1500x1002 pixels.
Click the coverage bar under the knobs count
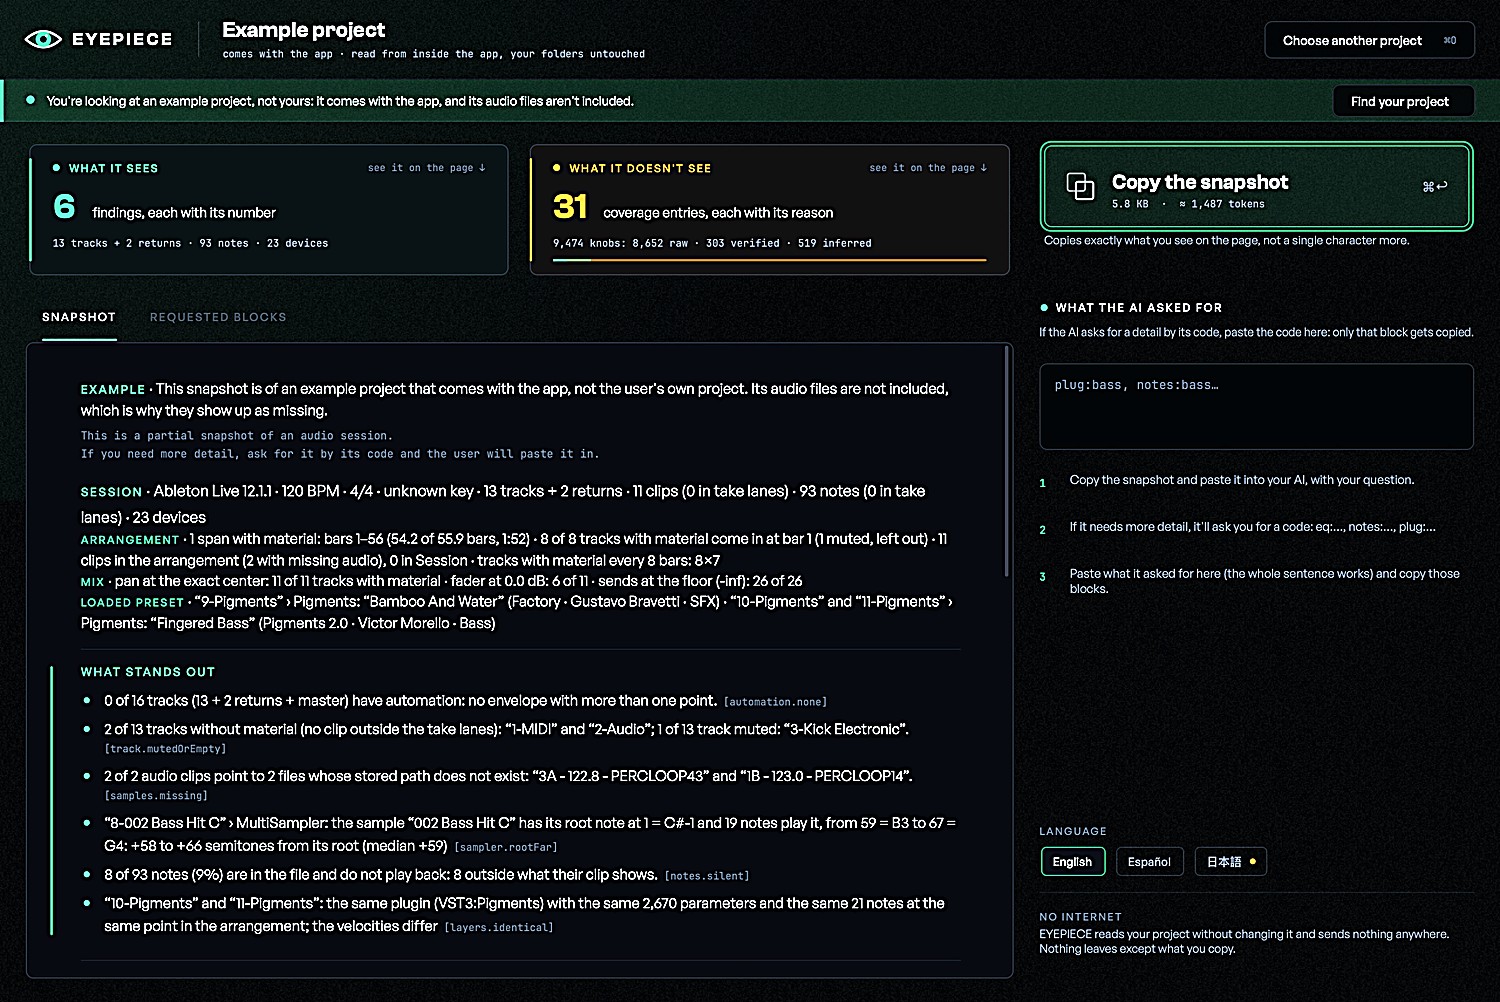pyautogui.click(x=770, y=260)
